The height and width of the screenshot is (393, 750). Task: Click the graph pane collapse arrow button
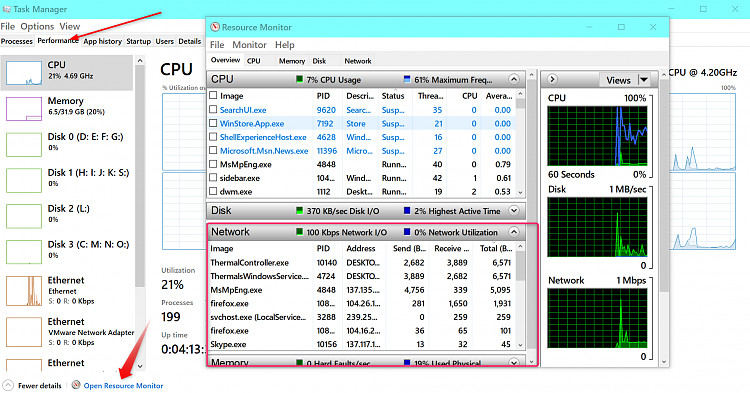tap(552, 79)
